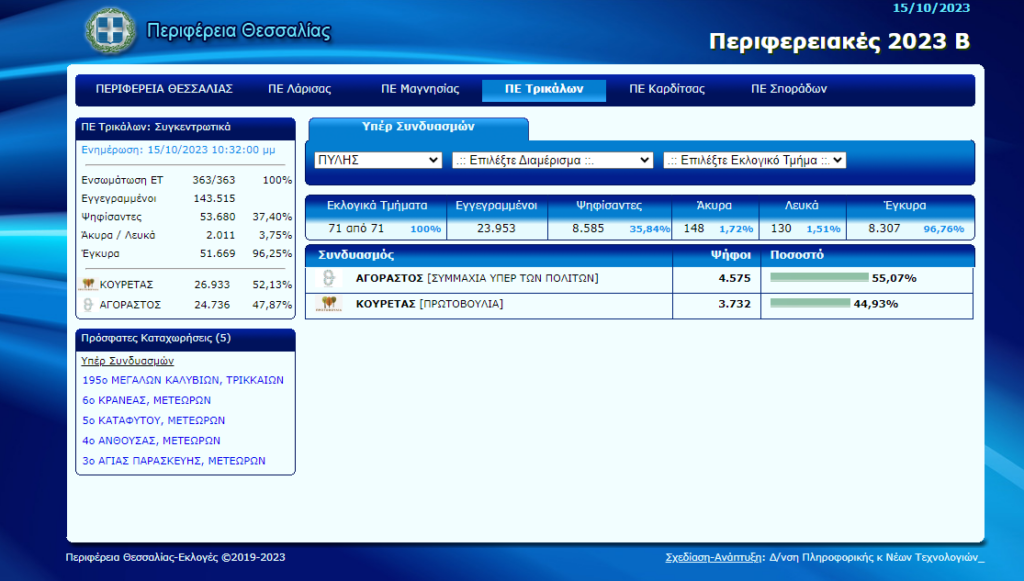Click ΚΟΥΡΕΤΑΣ party logo in summary panel
The image size is (1024, 581).
point(88,285)
